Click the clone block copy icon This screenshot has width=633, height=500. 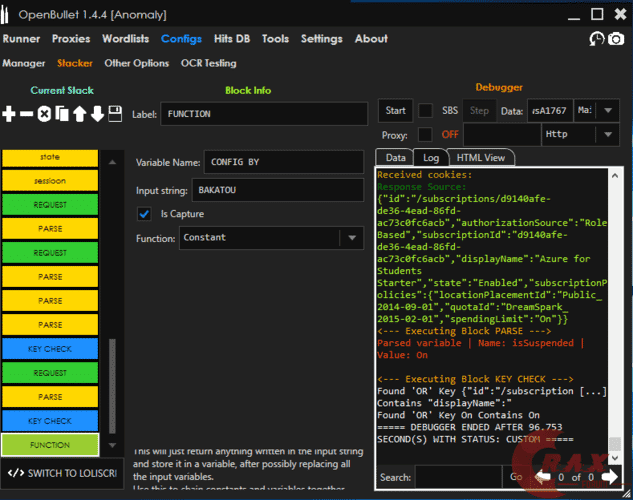[62, 114]
